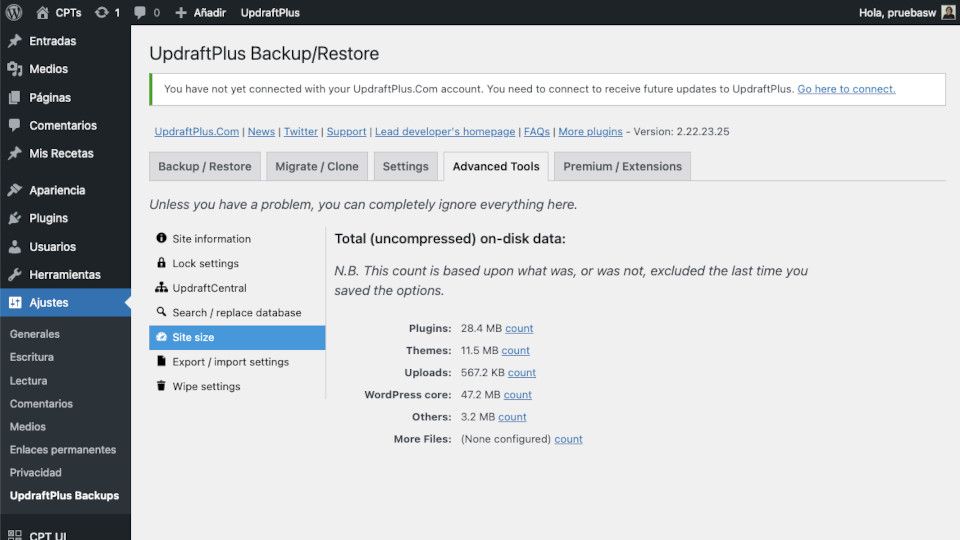This screenshot has width=960, height=540.
Task: Click count link for Themes
Action: [x=516, y=350]
